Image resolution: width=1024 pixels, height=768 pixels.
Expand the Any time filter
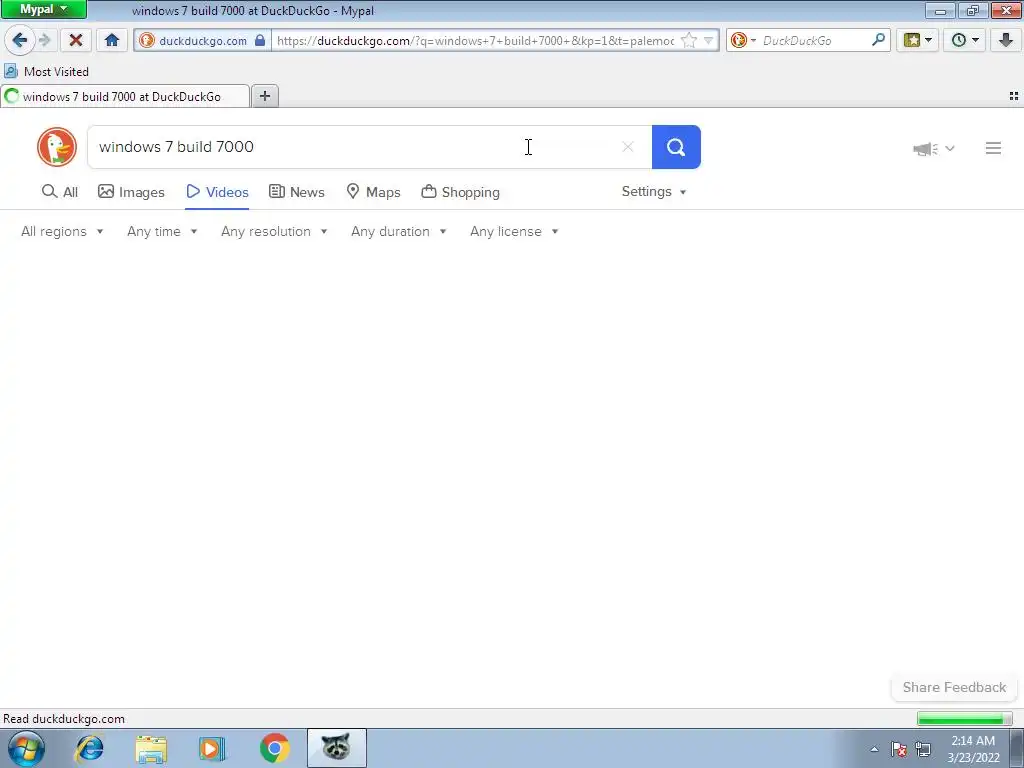162,231
